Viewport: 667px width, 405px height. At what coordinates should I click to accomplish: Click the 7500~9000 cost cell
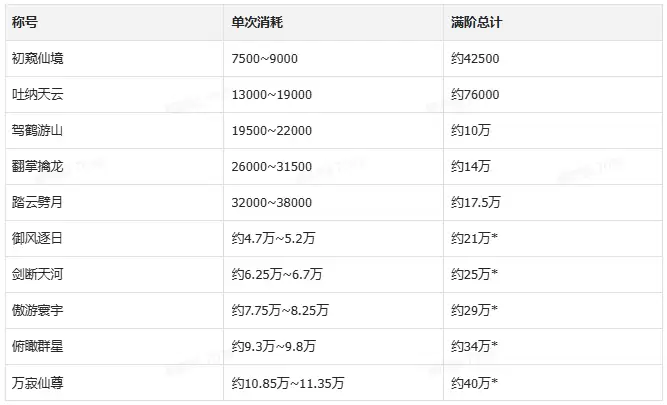(334, 59)
